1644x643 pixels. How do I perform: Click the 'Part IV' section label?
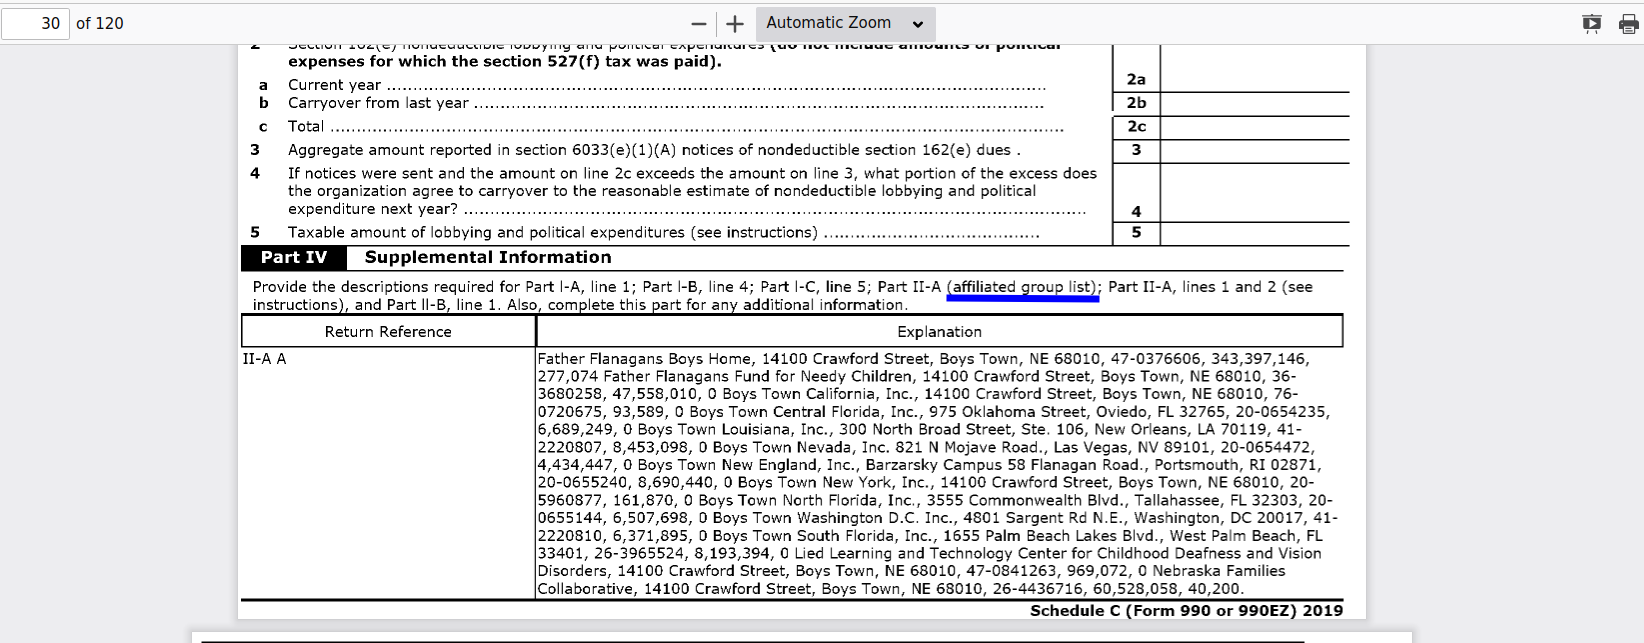294,258
